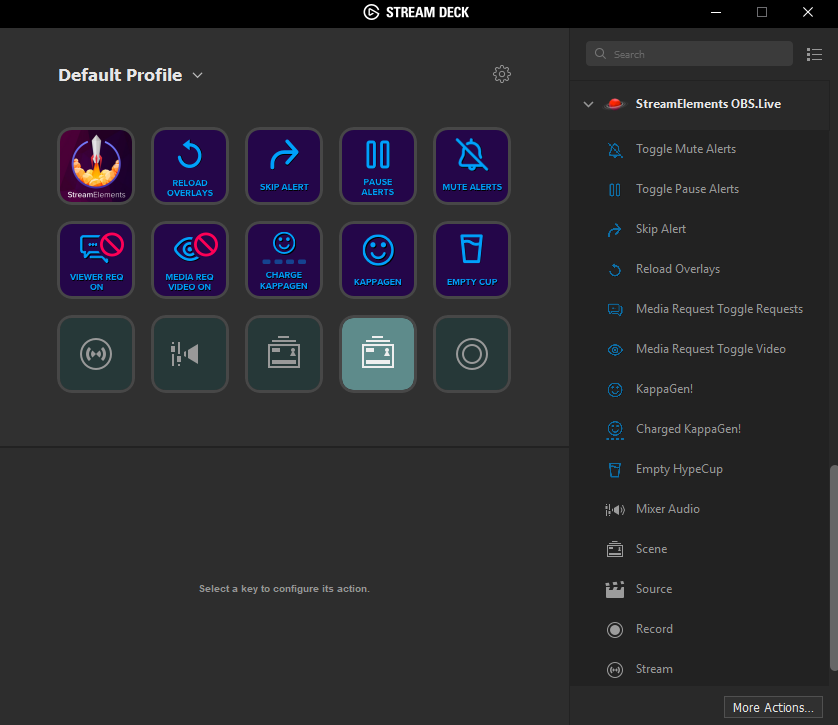Select the record circle key in grid
The height and width of the screenshot is (725, 838).
tap(472, 354)
